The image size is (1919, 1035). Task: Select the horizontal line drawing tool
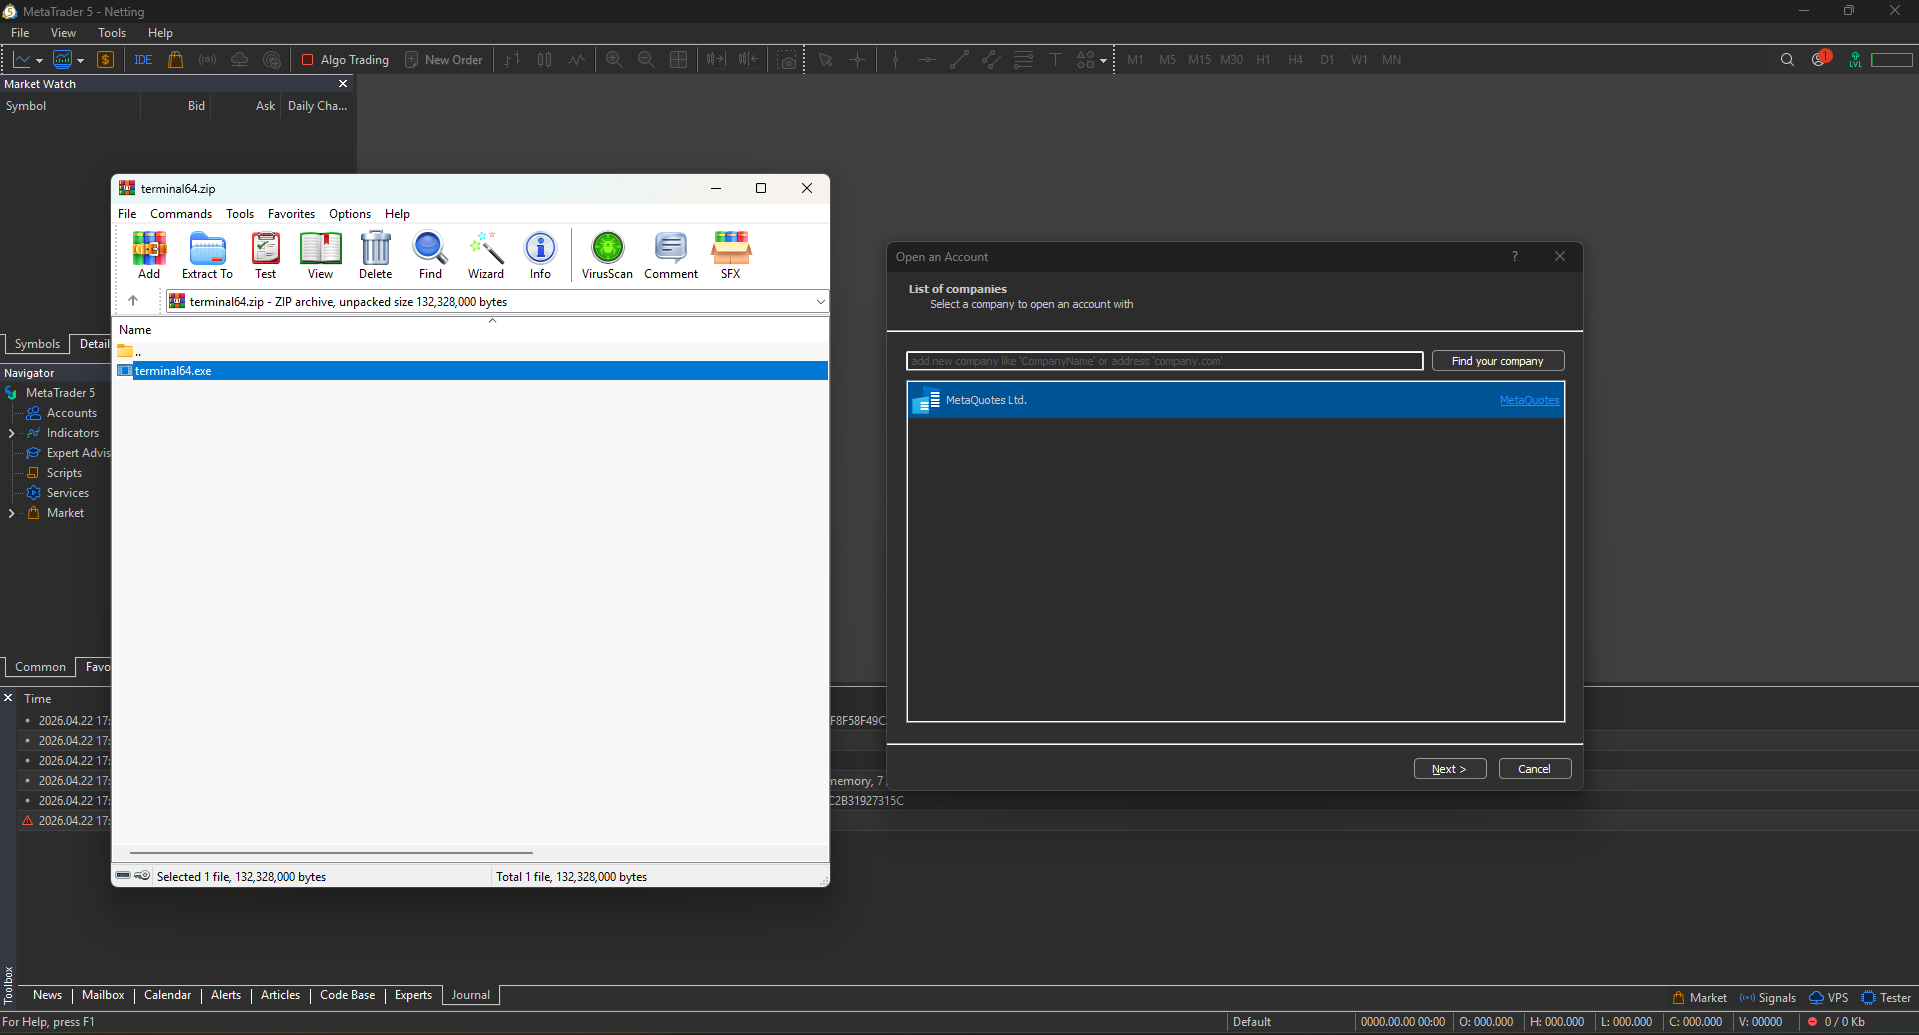pos(927,60)
